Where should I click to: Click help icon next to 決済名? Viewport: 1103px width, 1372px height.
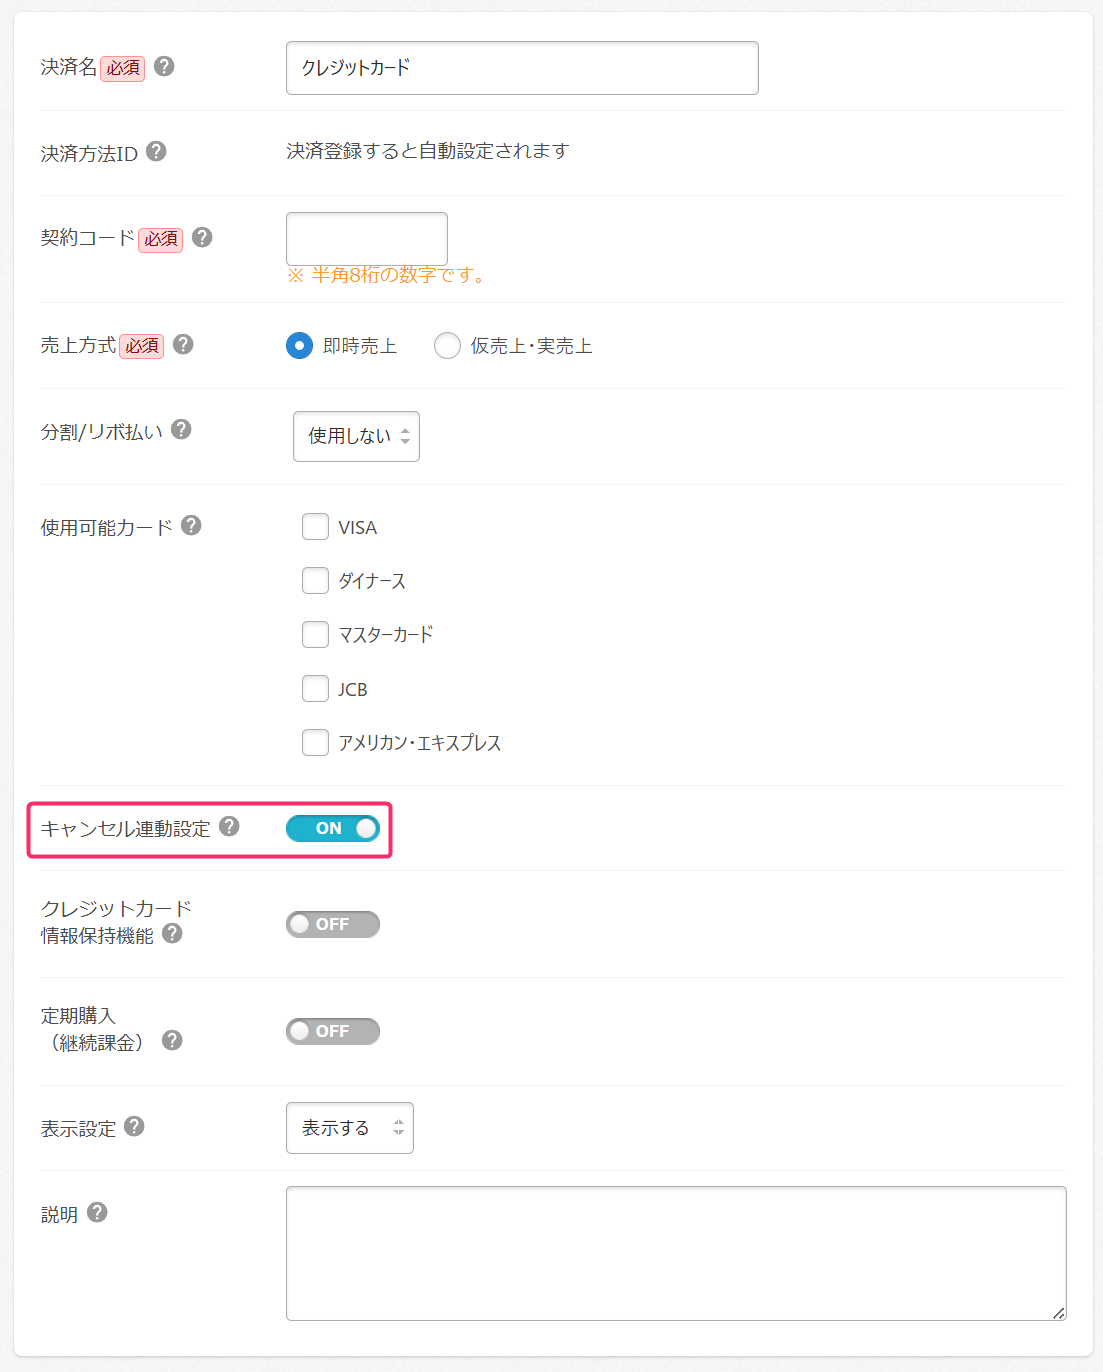point(165,67)
